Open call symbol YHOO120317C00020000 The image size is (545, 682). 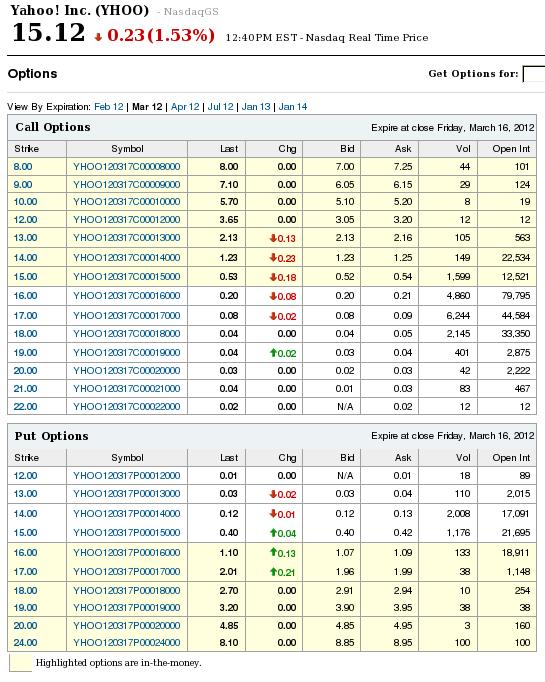127,371
